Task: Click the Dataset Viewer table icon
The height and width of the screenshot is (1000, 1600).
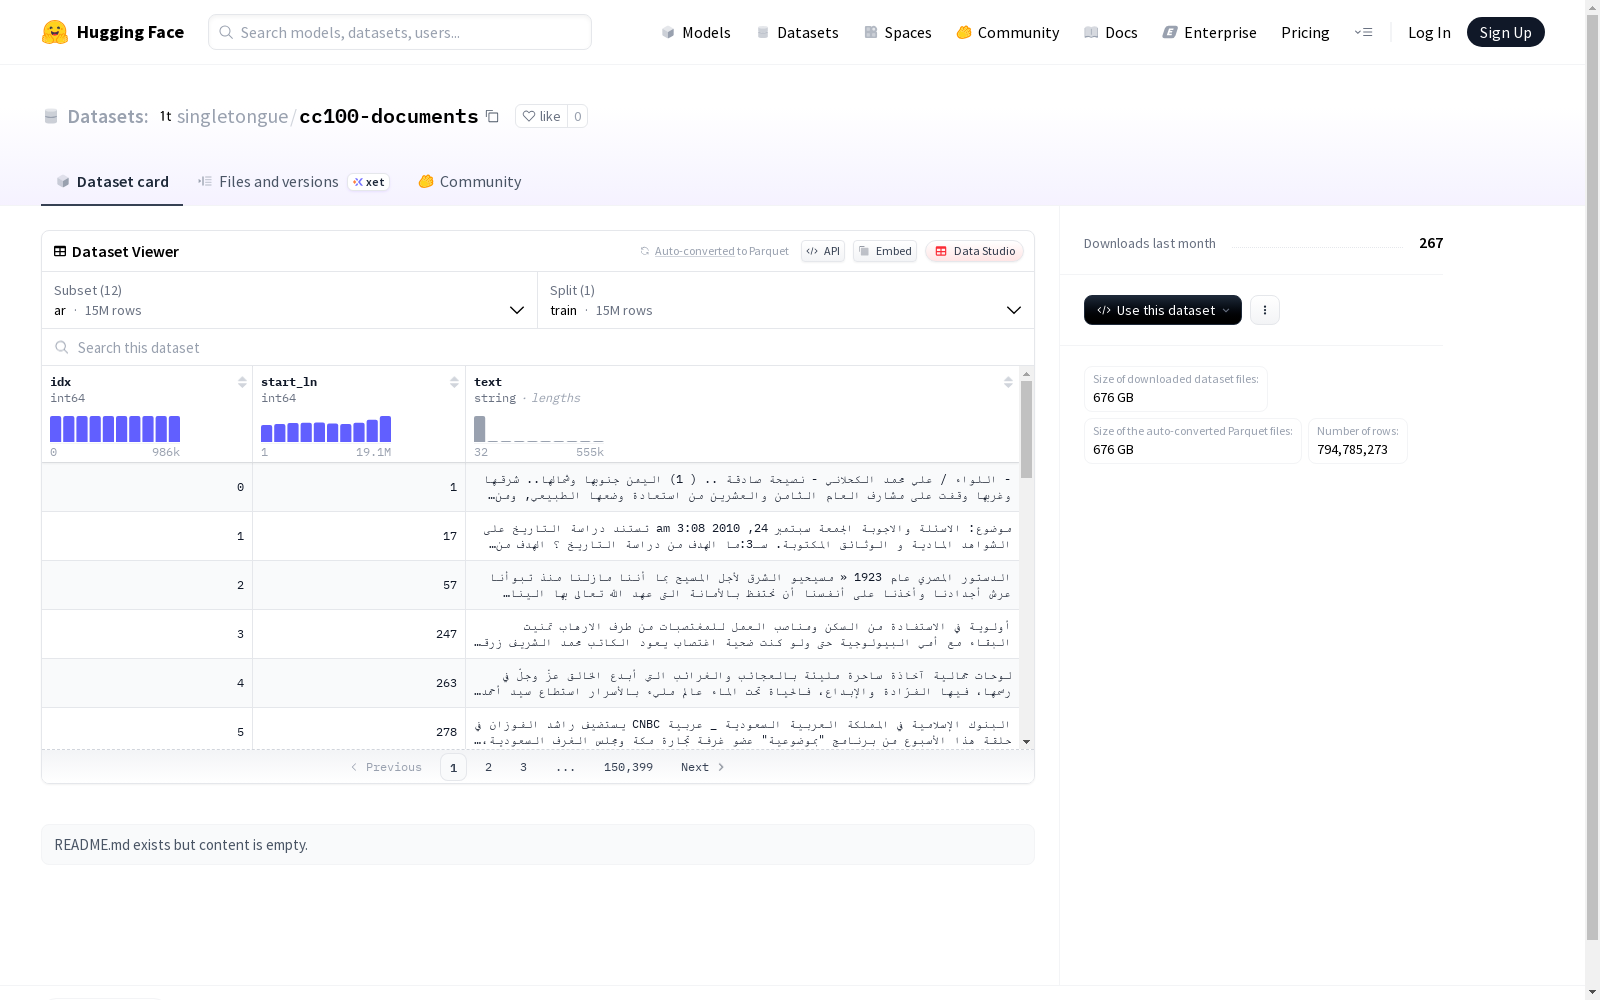Action: (60, 251)
